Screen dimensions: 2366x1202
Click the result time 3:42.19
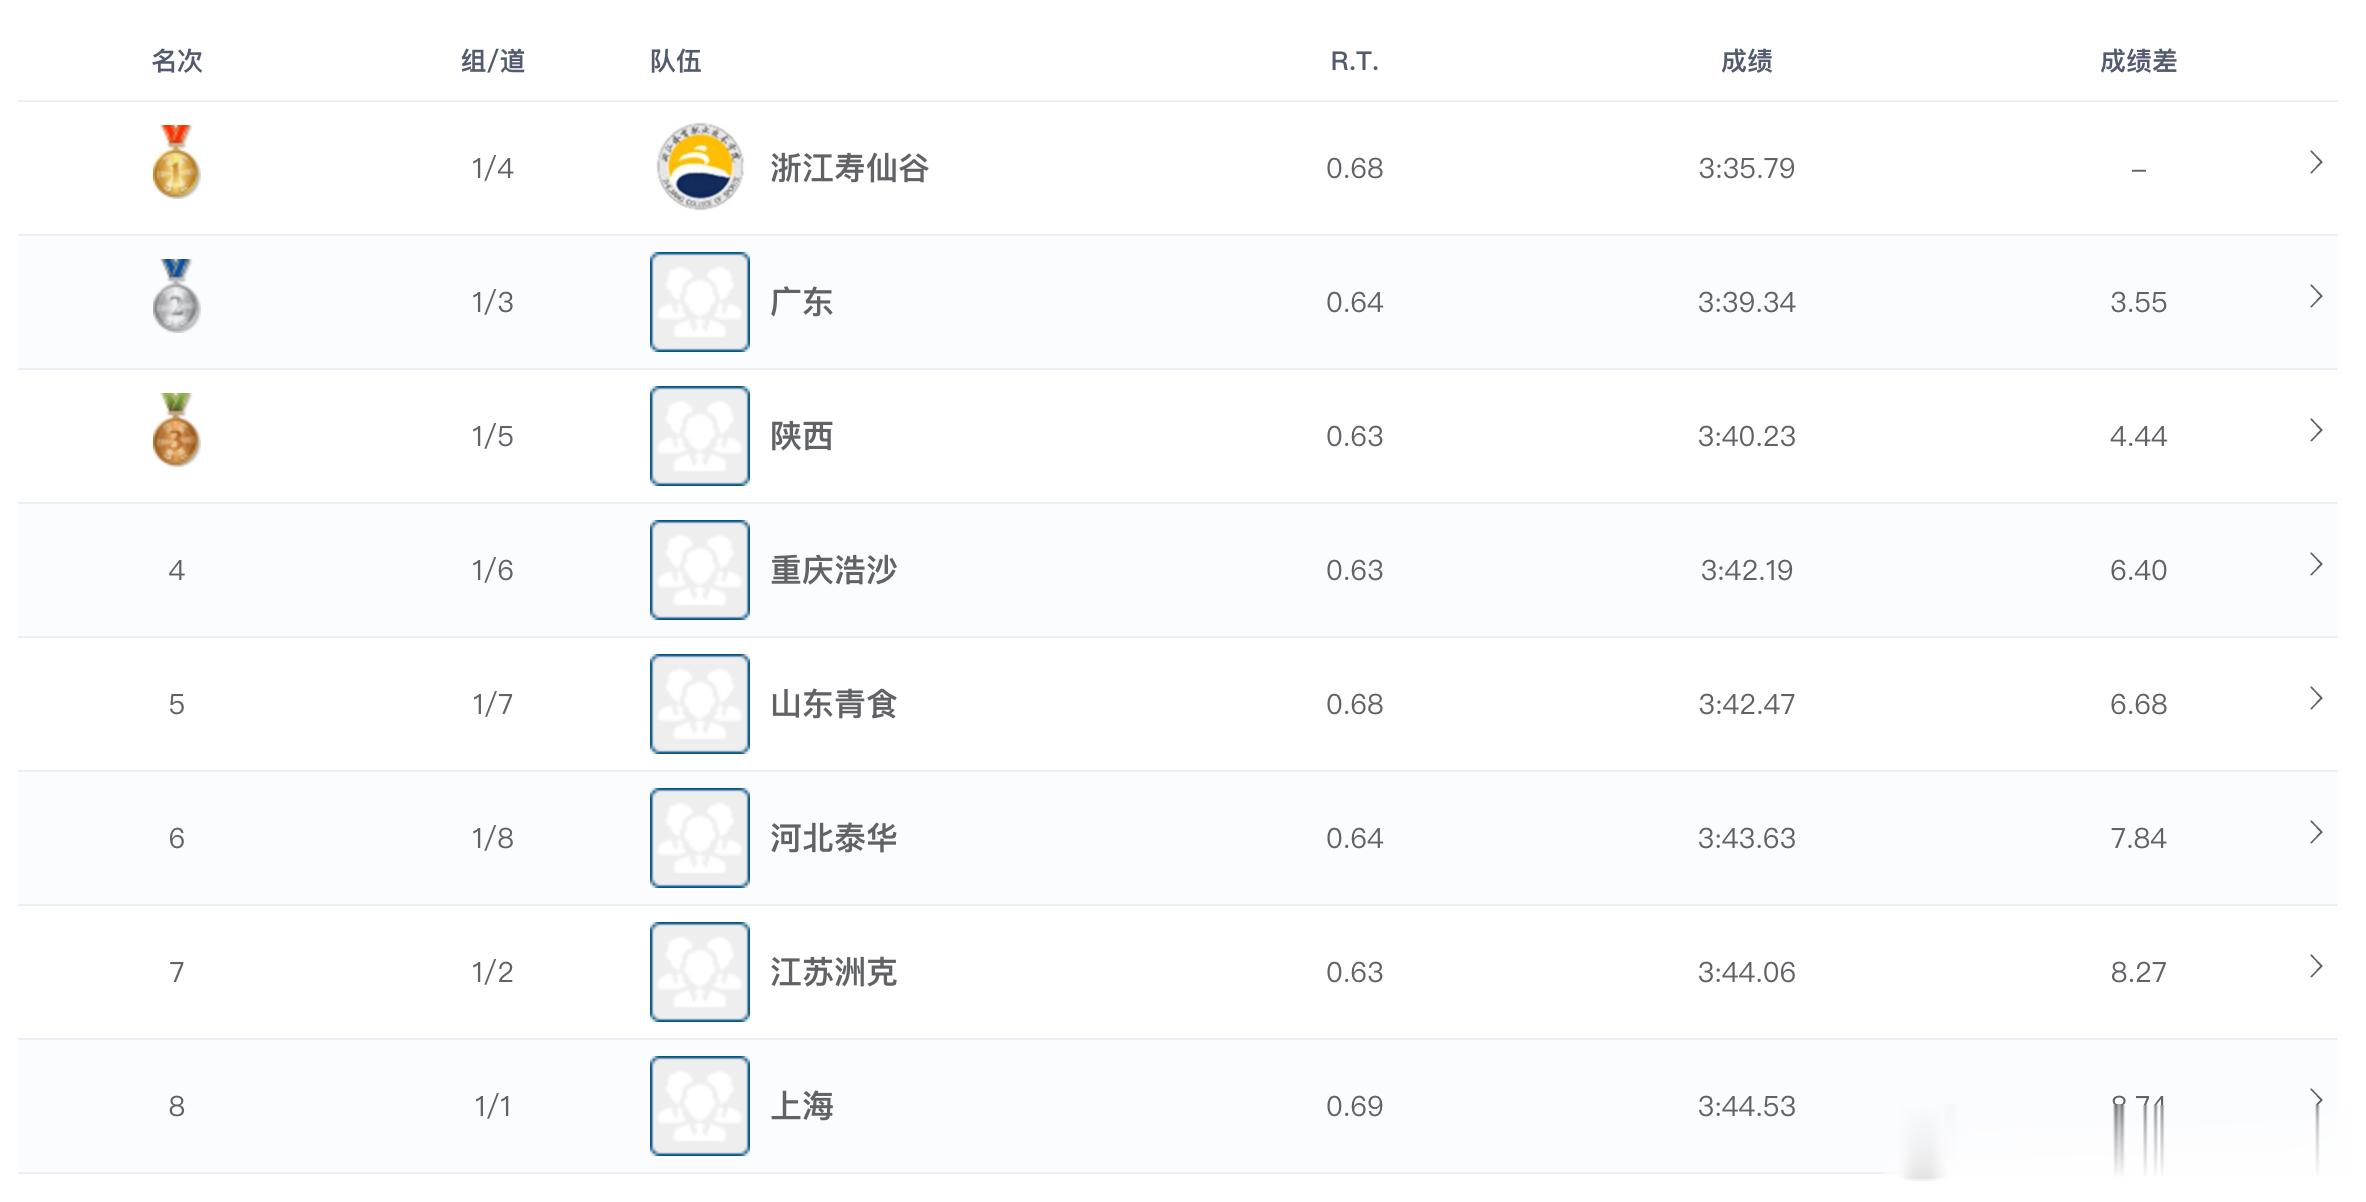pos(1747,570)
